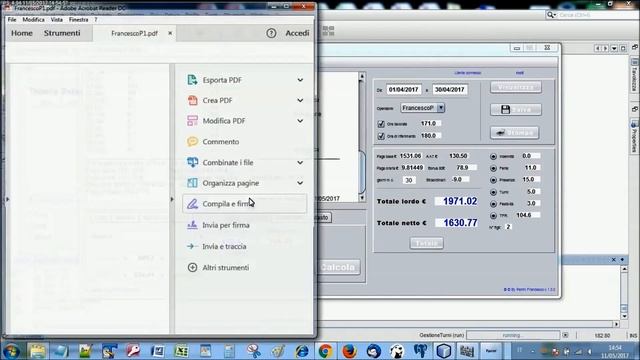
Task: Switch to the Strumenti tab
Action: point(62,33)
